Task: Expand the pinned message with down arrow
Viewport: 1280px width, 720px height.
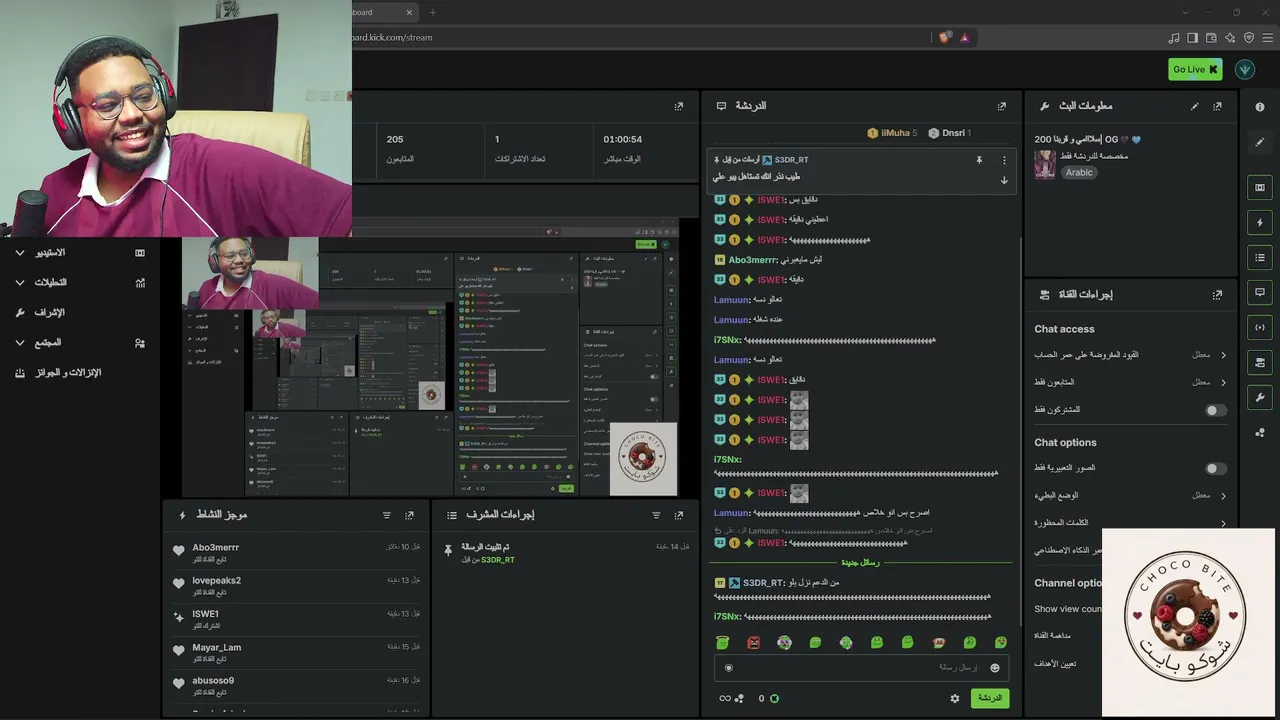Action: pos(1004,180)
